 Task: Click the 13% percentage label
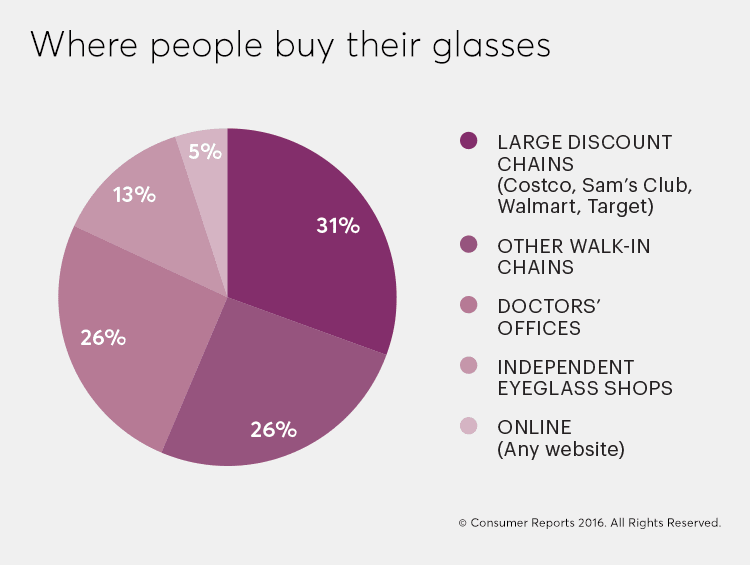pyautogui.click(x=134, y=195)
